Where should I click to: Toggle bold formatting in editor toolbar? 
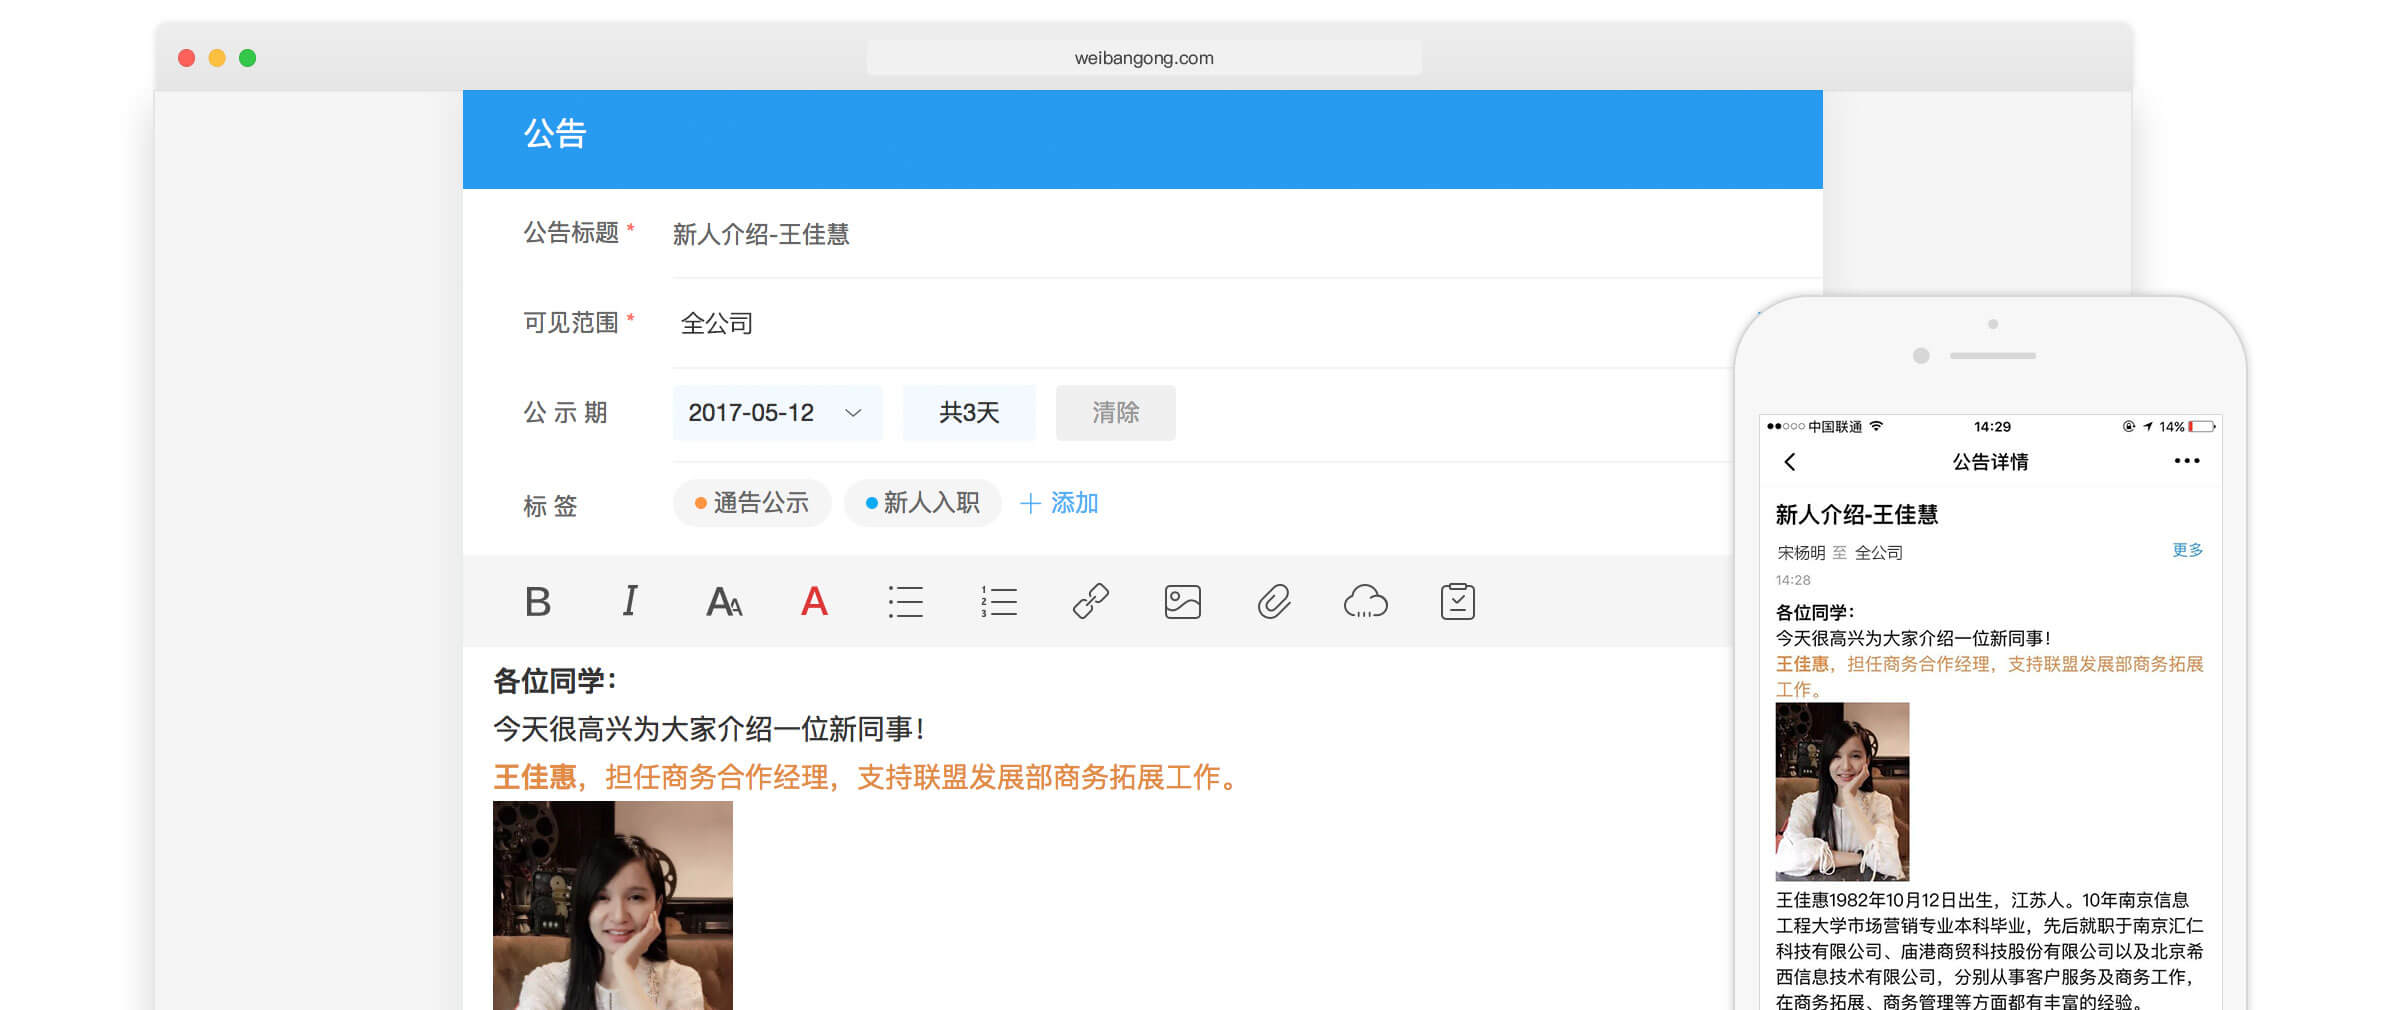(x=538, y=602)
